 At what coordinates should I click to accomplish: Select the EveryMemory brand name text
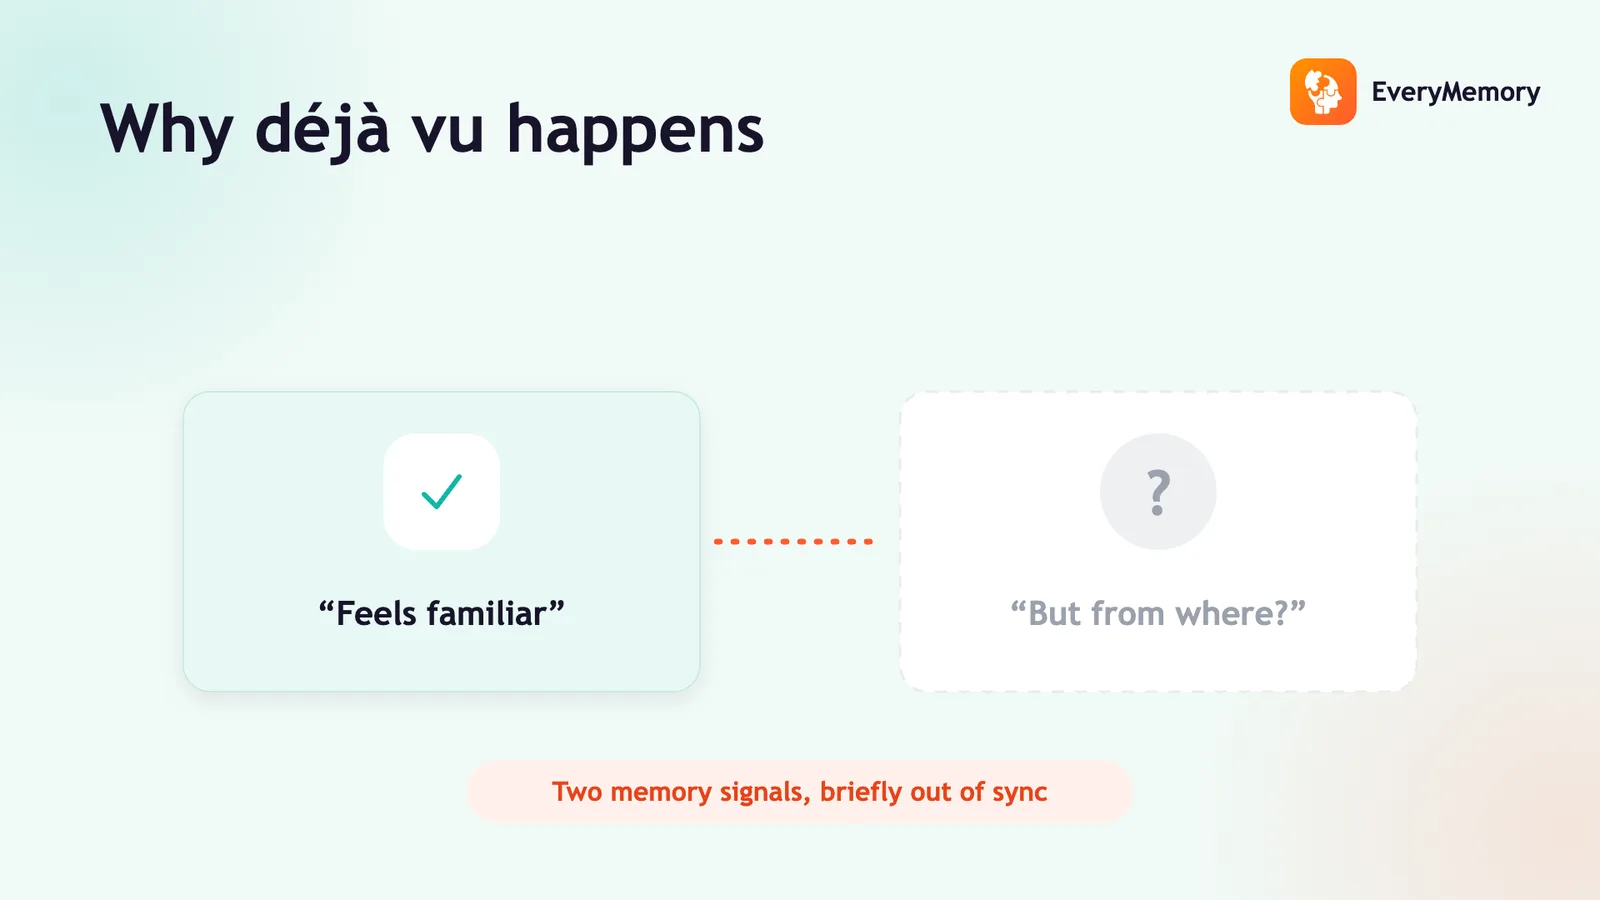(1455, 92)
